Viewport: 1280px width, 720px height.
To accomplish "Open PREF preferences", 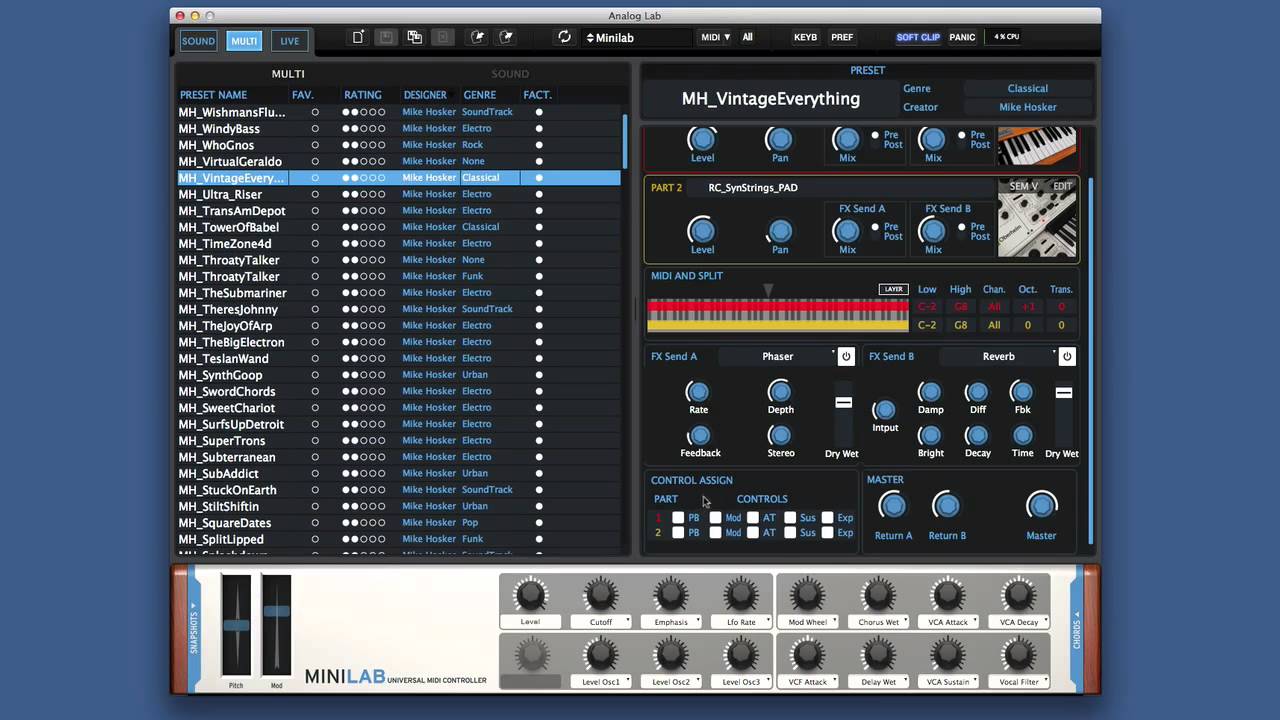I will coord(842,37).
